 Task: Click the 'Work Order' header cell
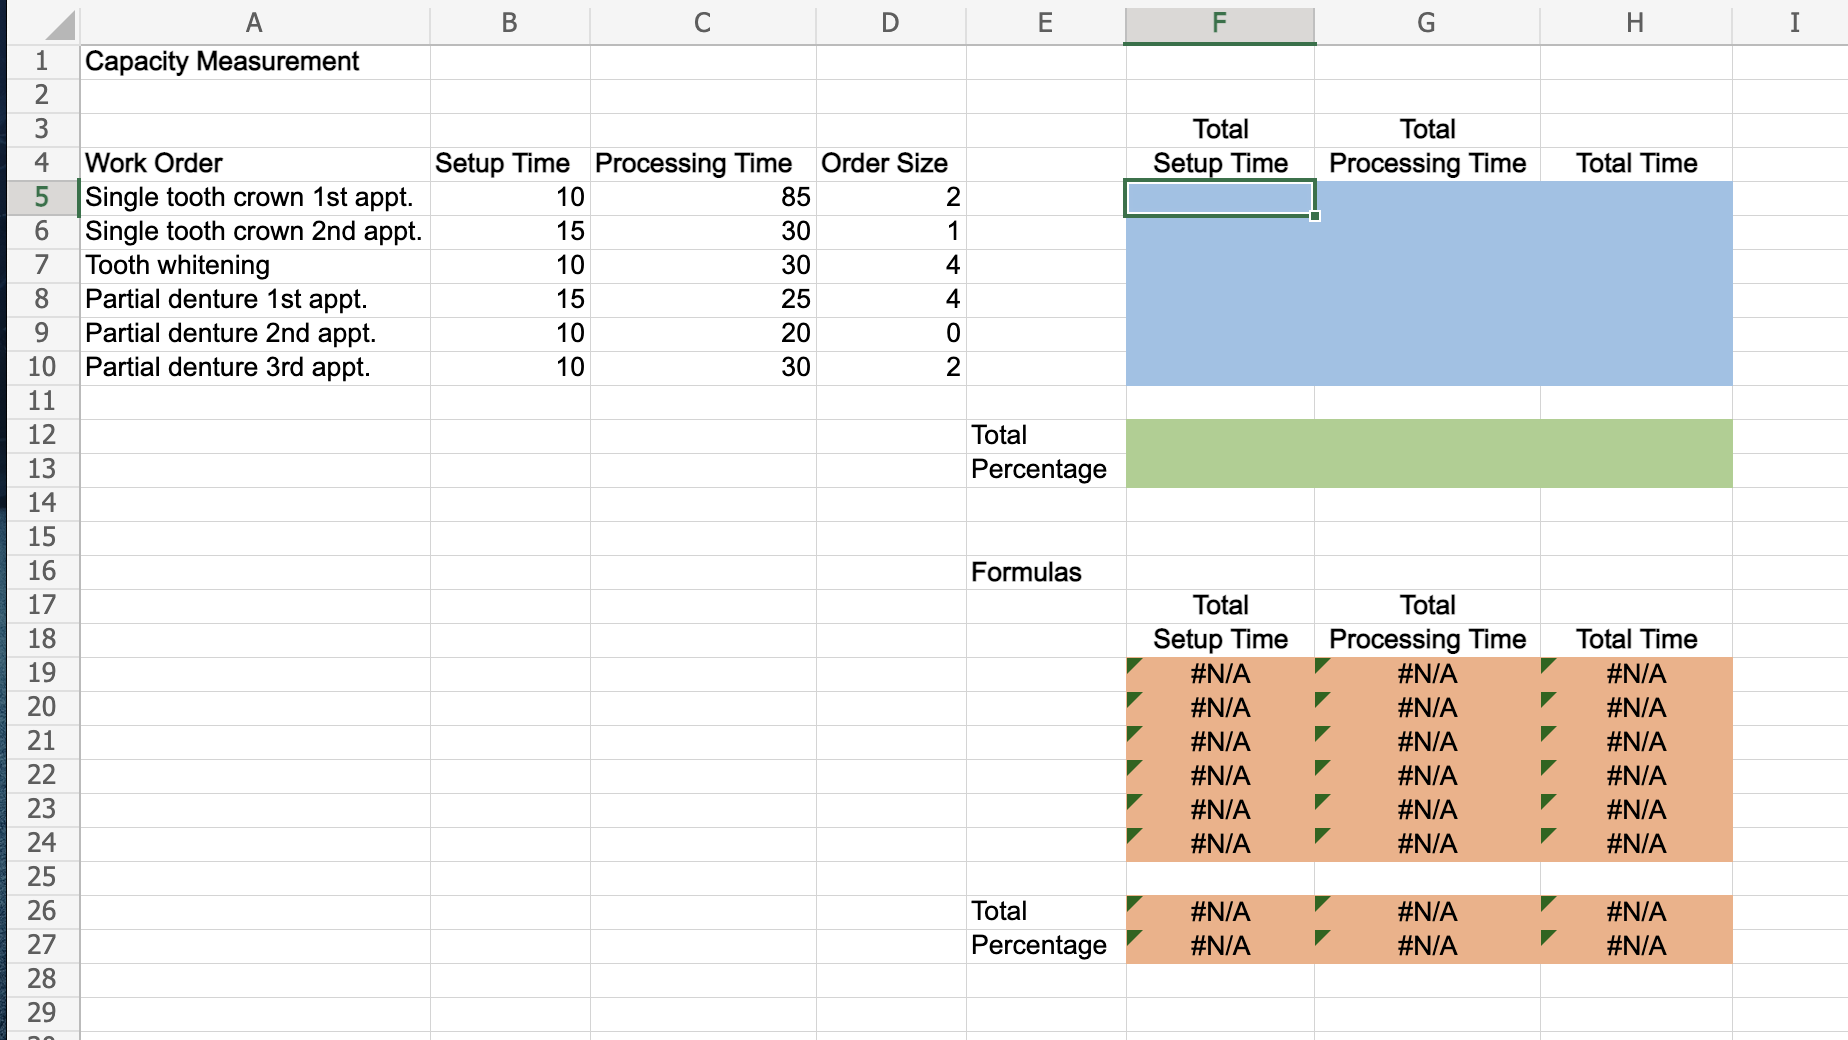[254, 164]
